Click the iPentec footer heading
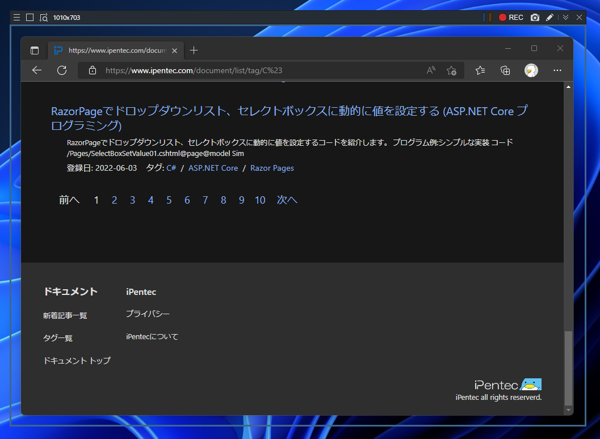The width and height of the screenshot is (600, 439). [141, 292]
